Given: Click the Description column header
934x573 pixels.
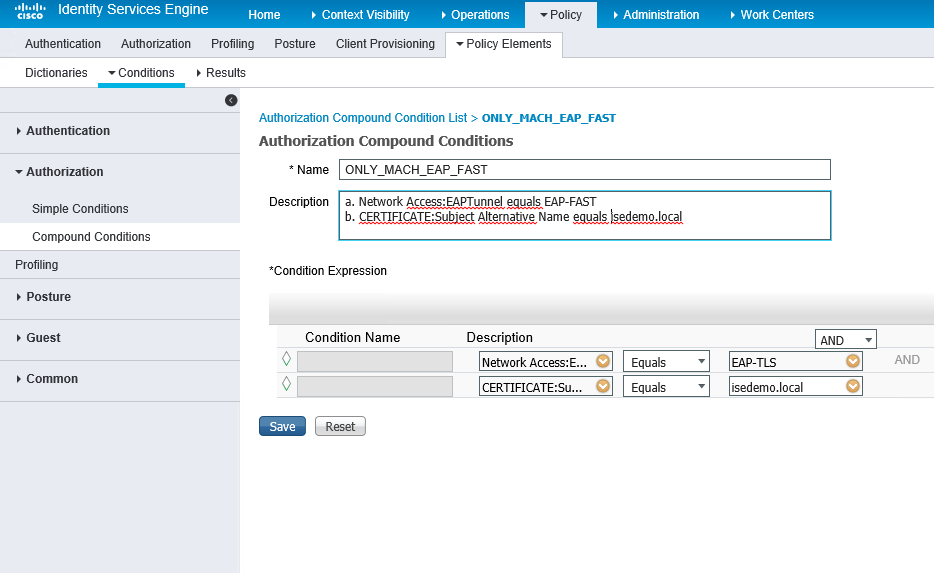Looking at the screenshot, I should (499, 338).
